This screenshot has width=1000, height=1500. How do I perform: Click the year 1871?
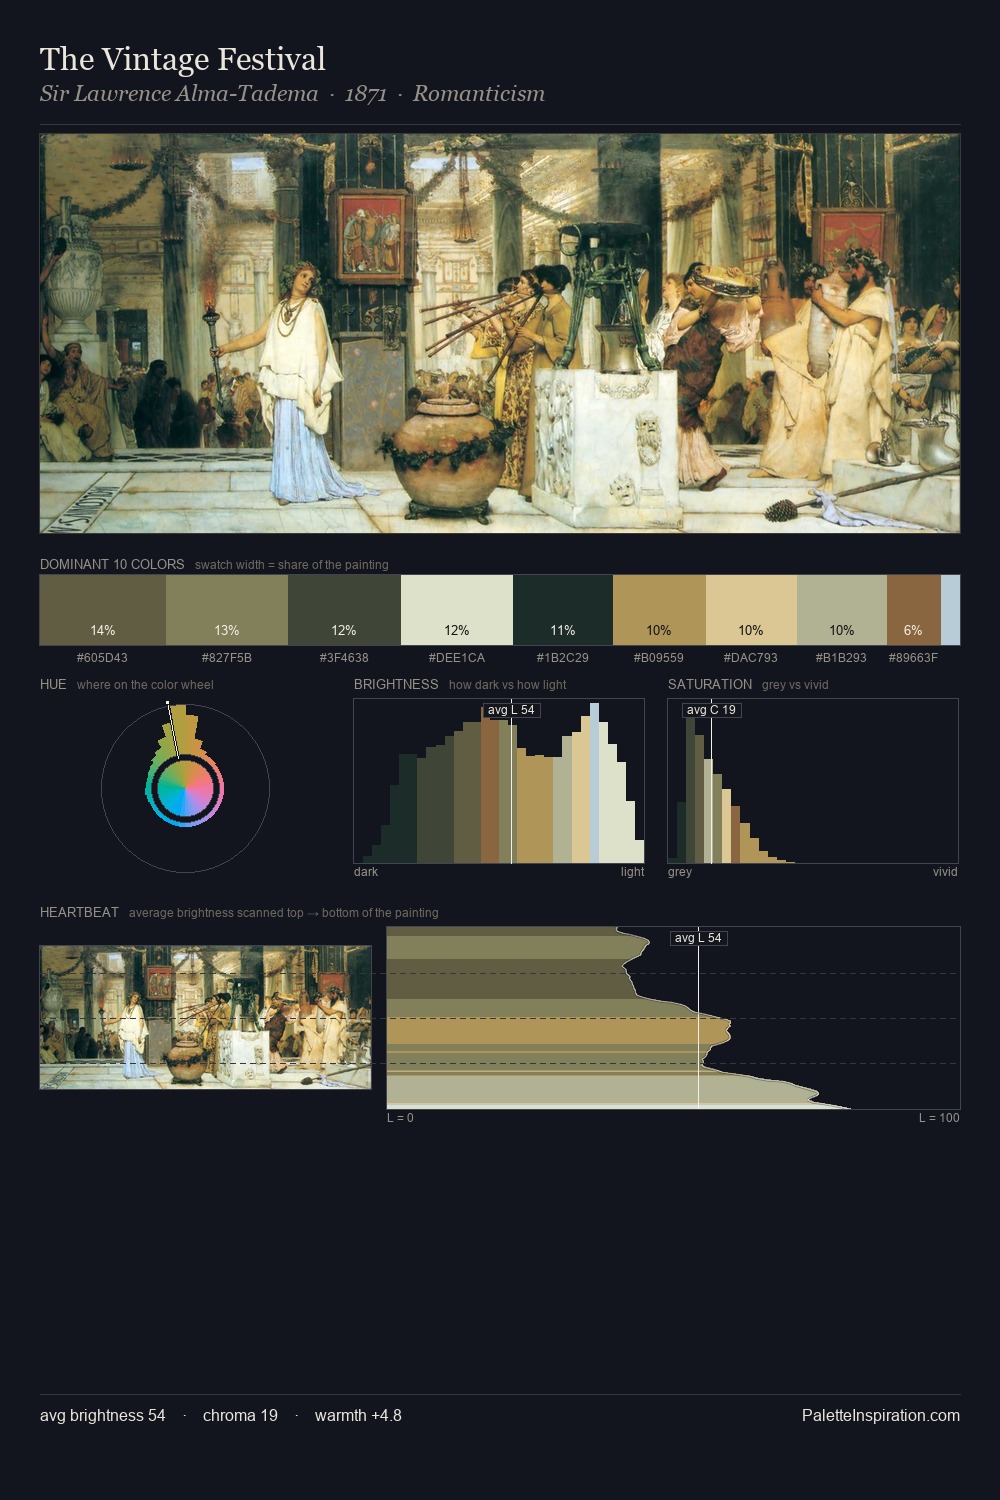(366, 94)
